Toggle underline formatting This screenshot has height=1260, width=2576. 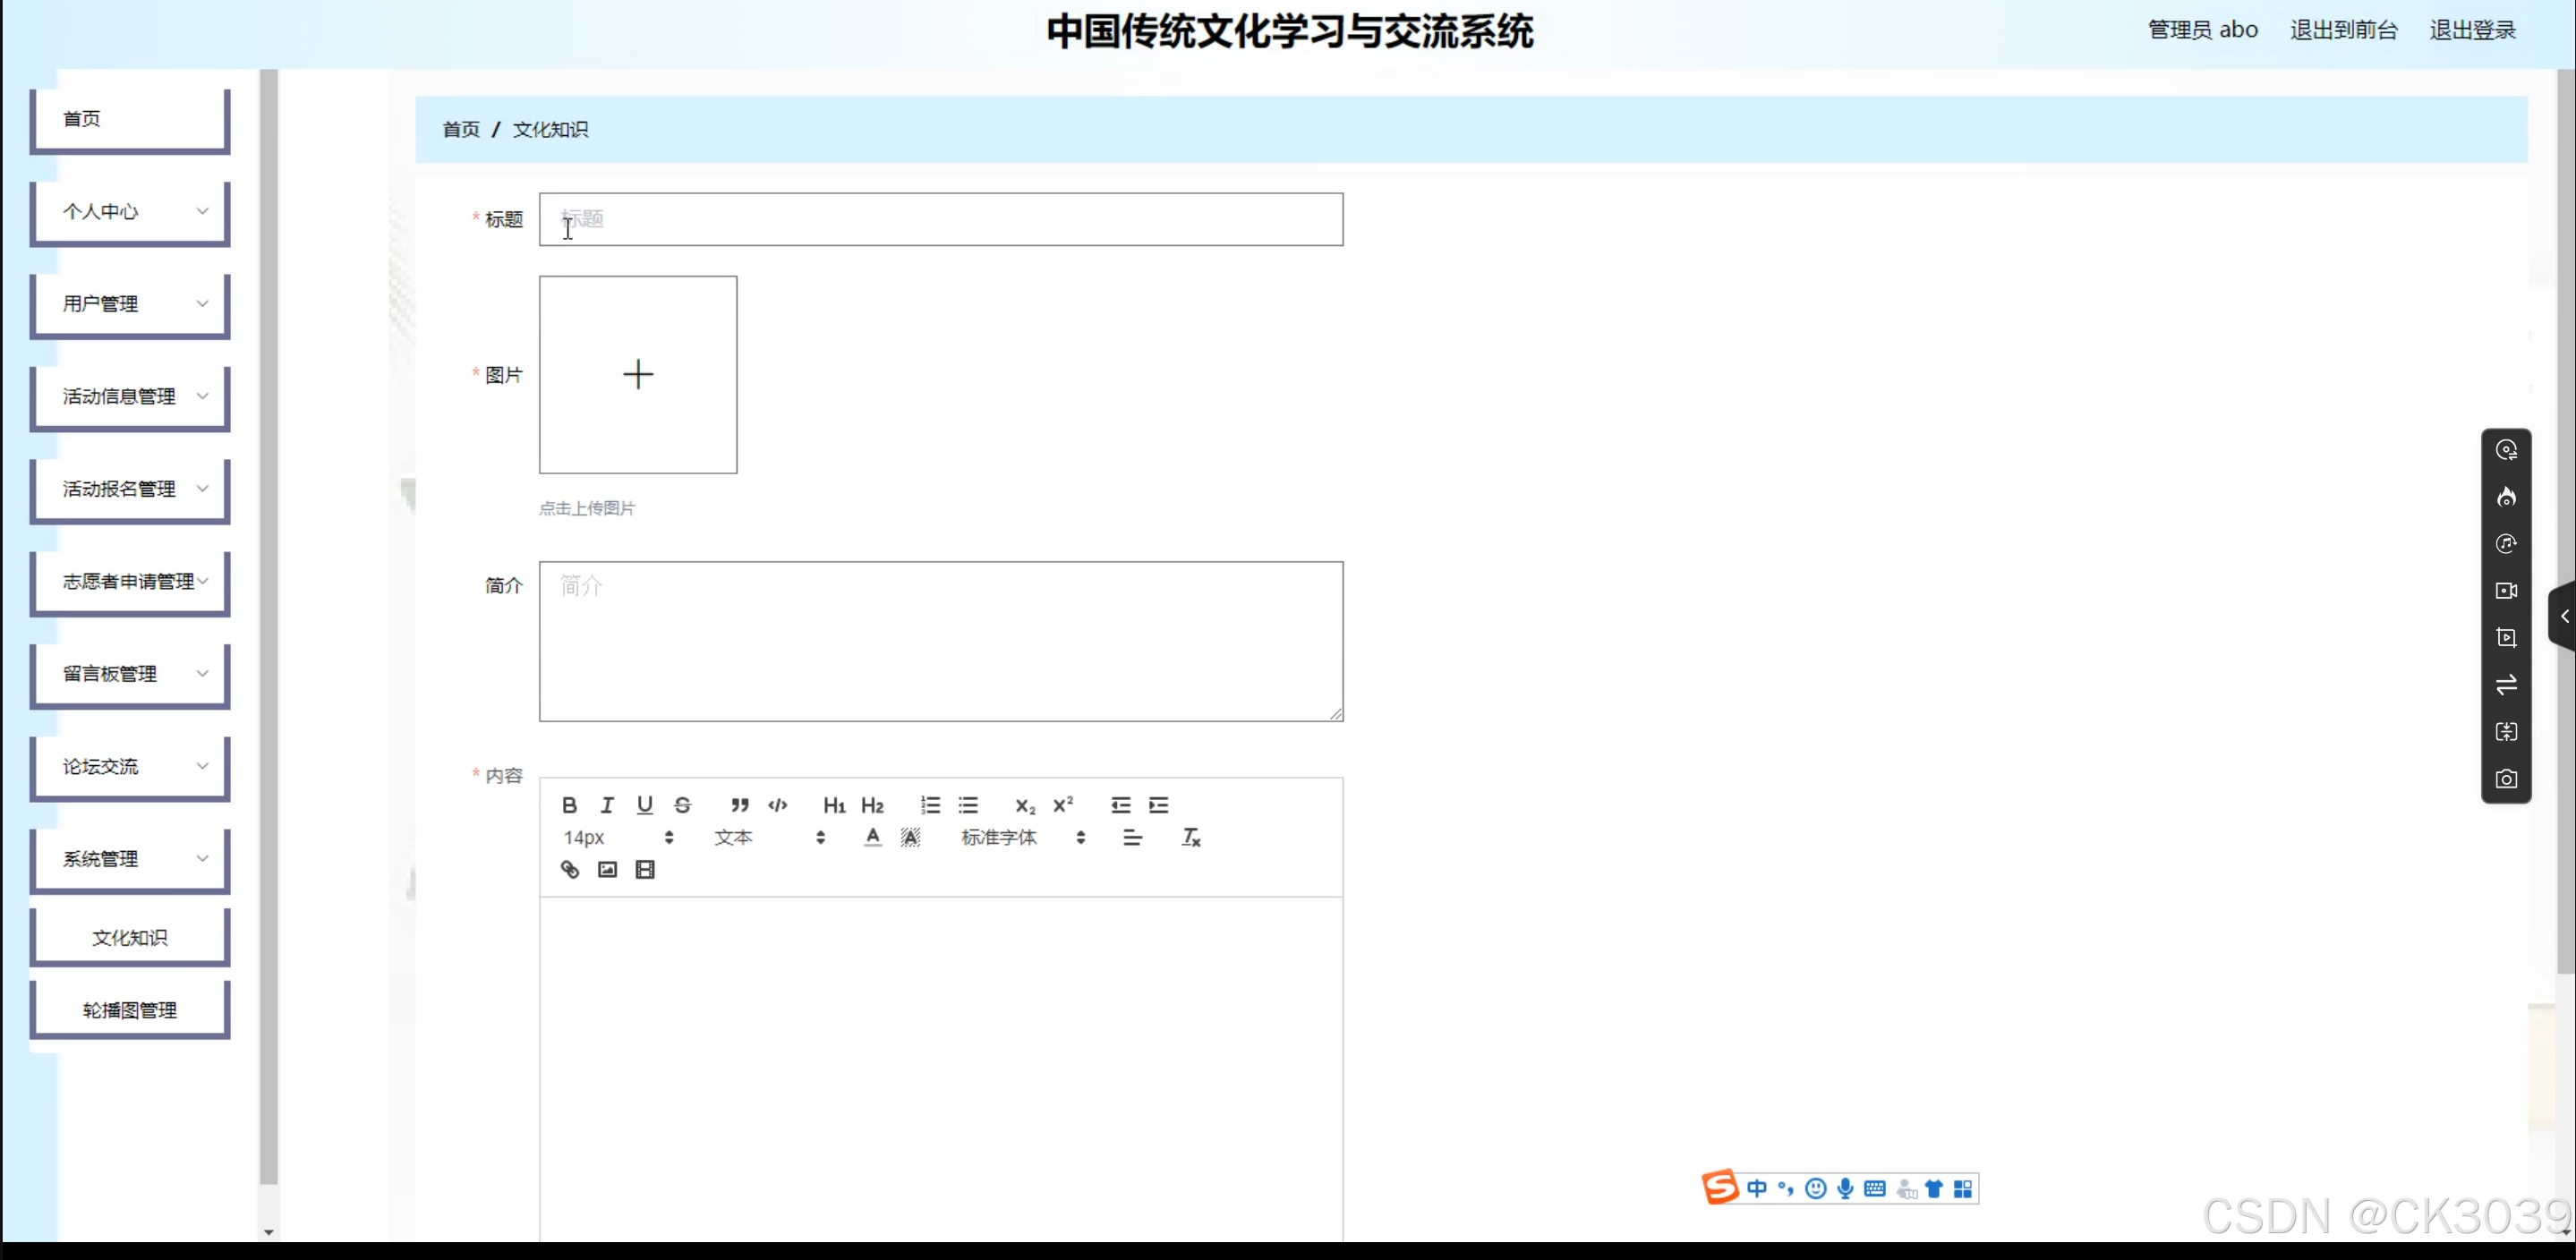[645, 805]
